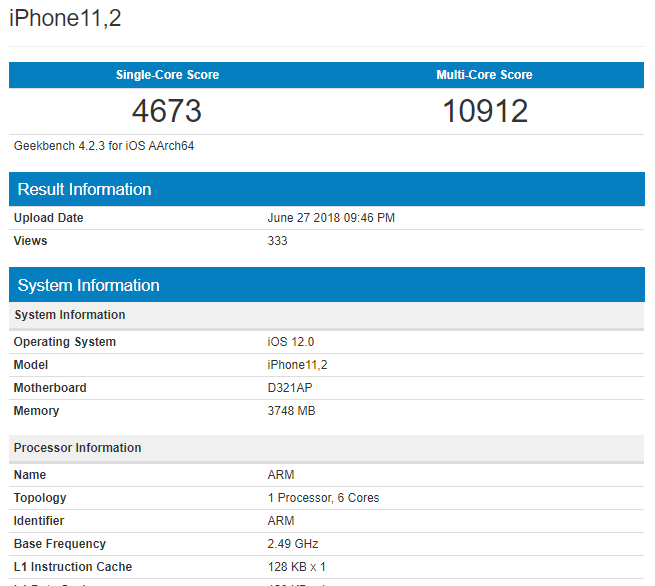Select the 3748 MB memory value
655x586 pixels.
tap(292, 411)
